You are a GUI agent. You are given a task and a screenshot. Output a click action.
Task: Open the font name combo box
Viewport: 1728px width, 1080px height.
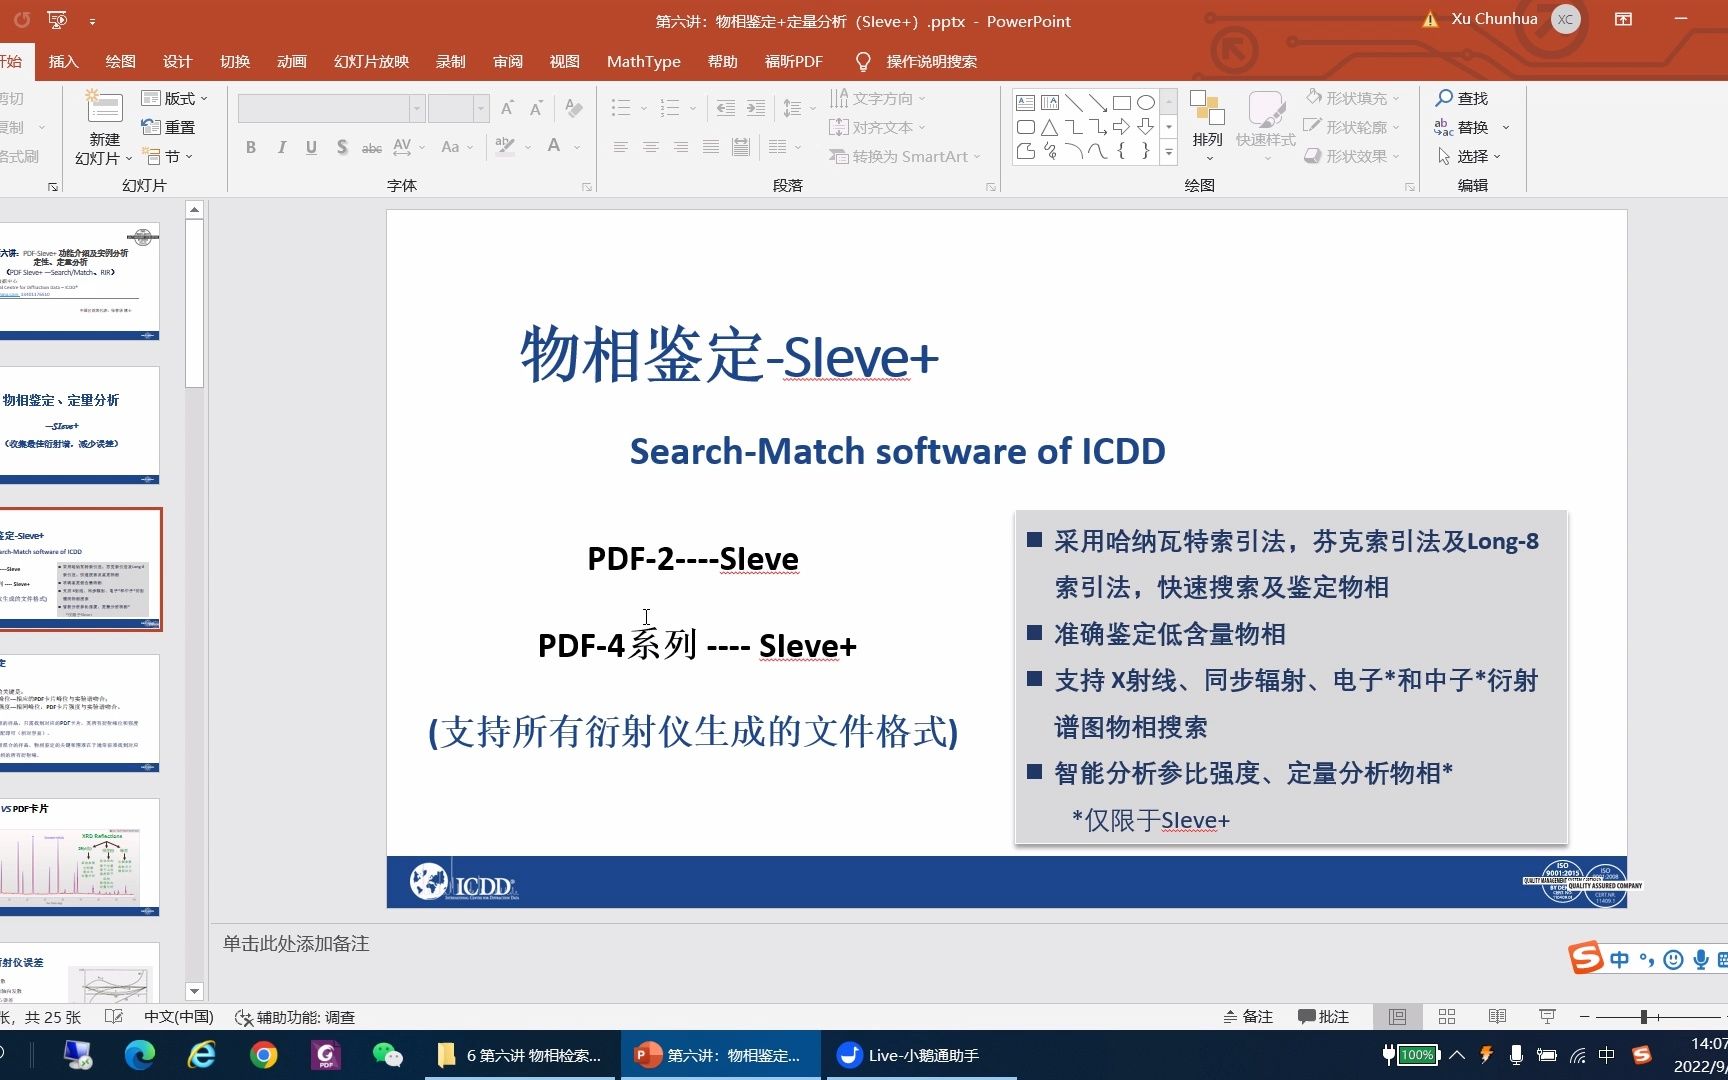332,108
